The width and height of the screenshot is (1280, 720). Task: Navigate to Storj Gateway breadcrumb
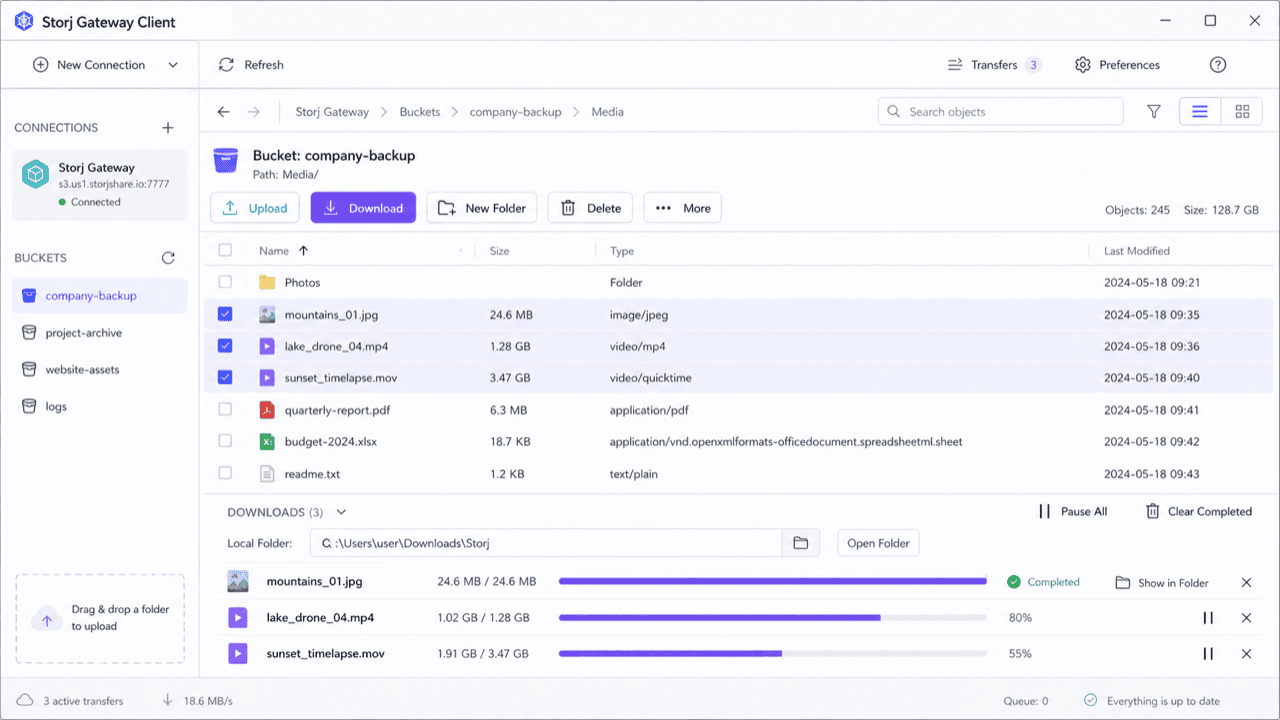tap(332, 112)
